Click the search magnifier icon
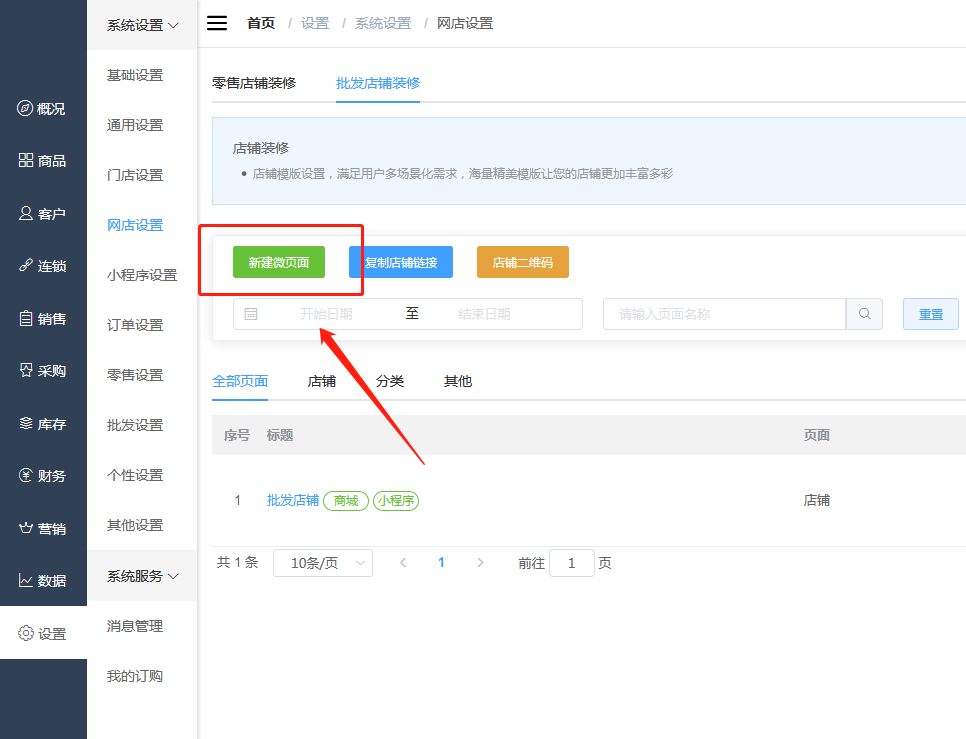 864,314
